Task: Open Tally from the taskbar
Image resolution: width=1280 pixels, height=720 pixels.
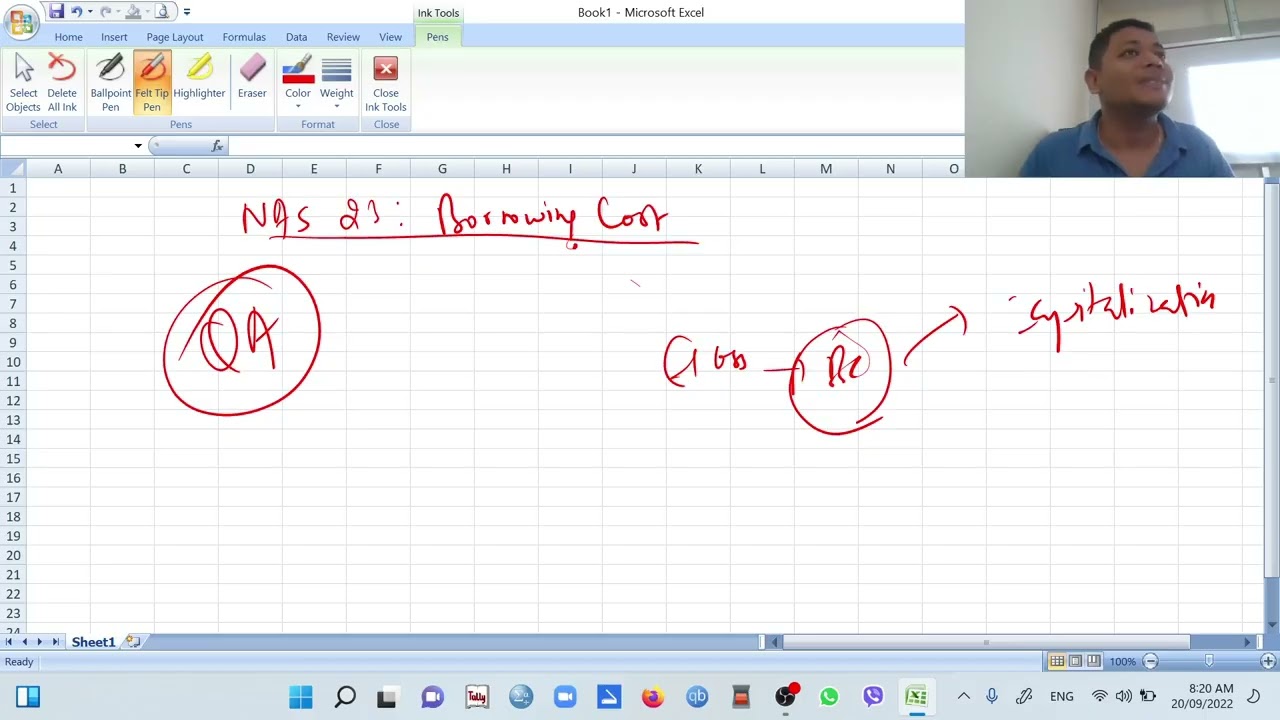Action: 477,697
